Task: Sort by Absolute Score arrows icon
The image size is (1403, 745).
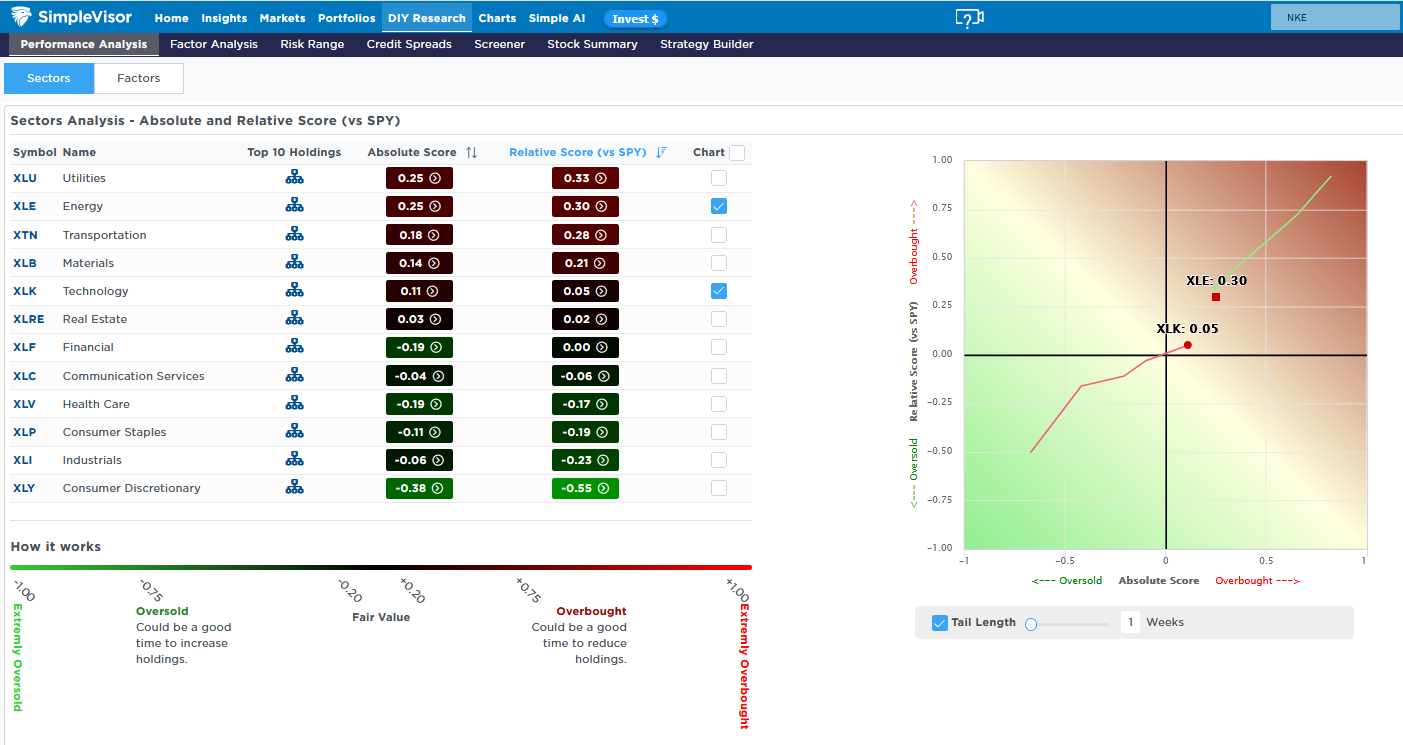Action: pyautogui.click(x=471, y=152)
